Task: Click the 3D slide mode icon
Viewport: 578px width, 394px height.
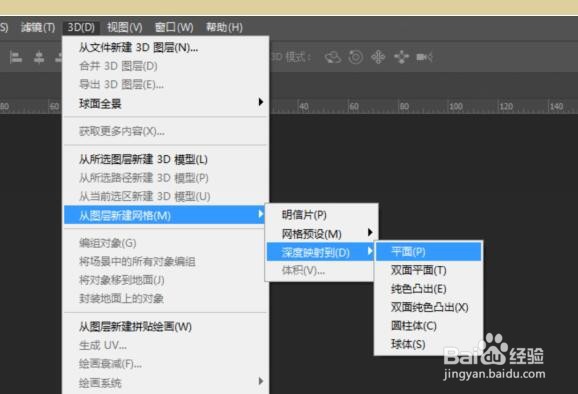Action: [401, 57]
